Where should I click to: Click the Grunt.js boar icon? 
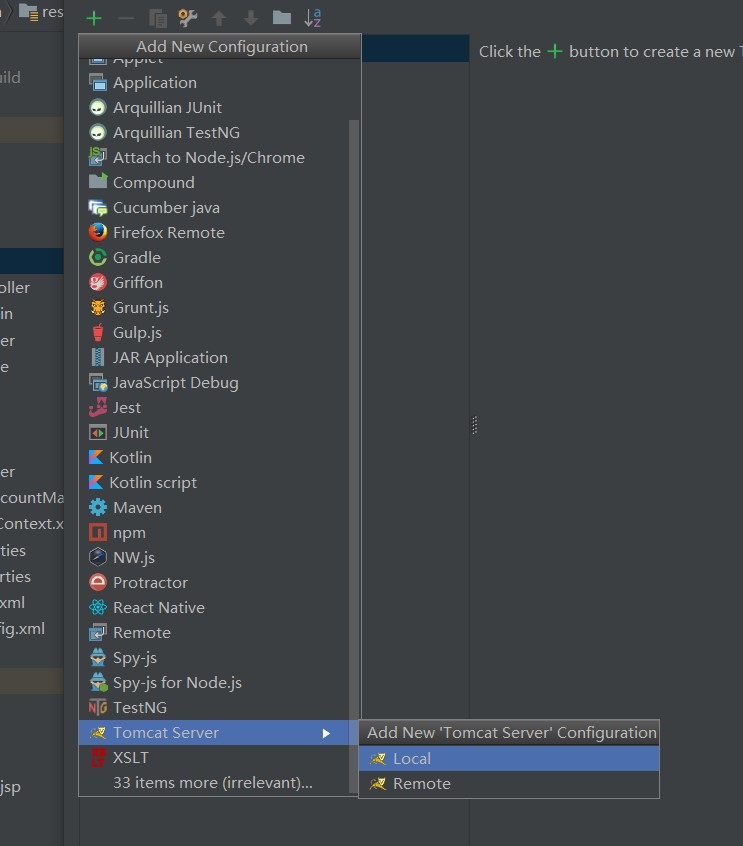(x=98, y=307)
